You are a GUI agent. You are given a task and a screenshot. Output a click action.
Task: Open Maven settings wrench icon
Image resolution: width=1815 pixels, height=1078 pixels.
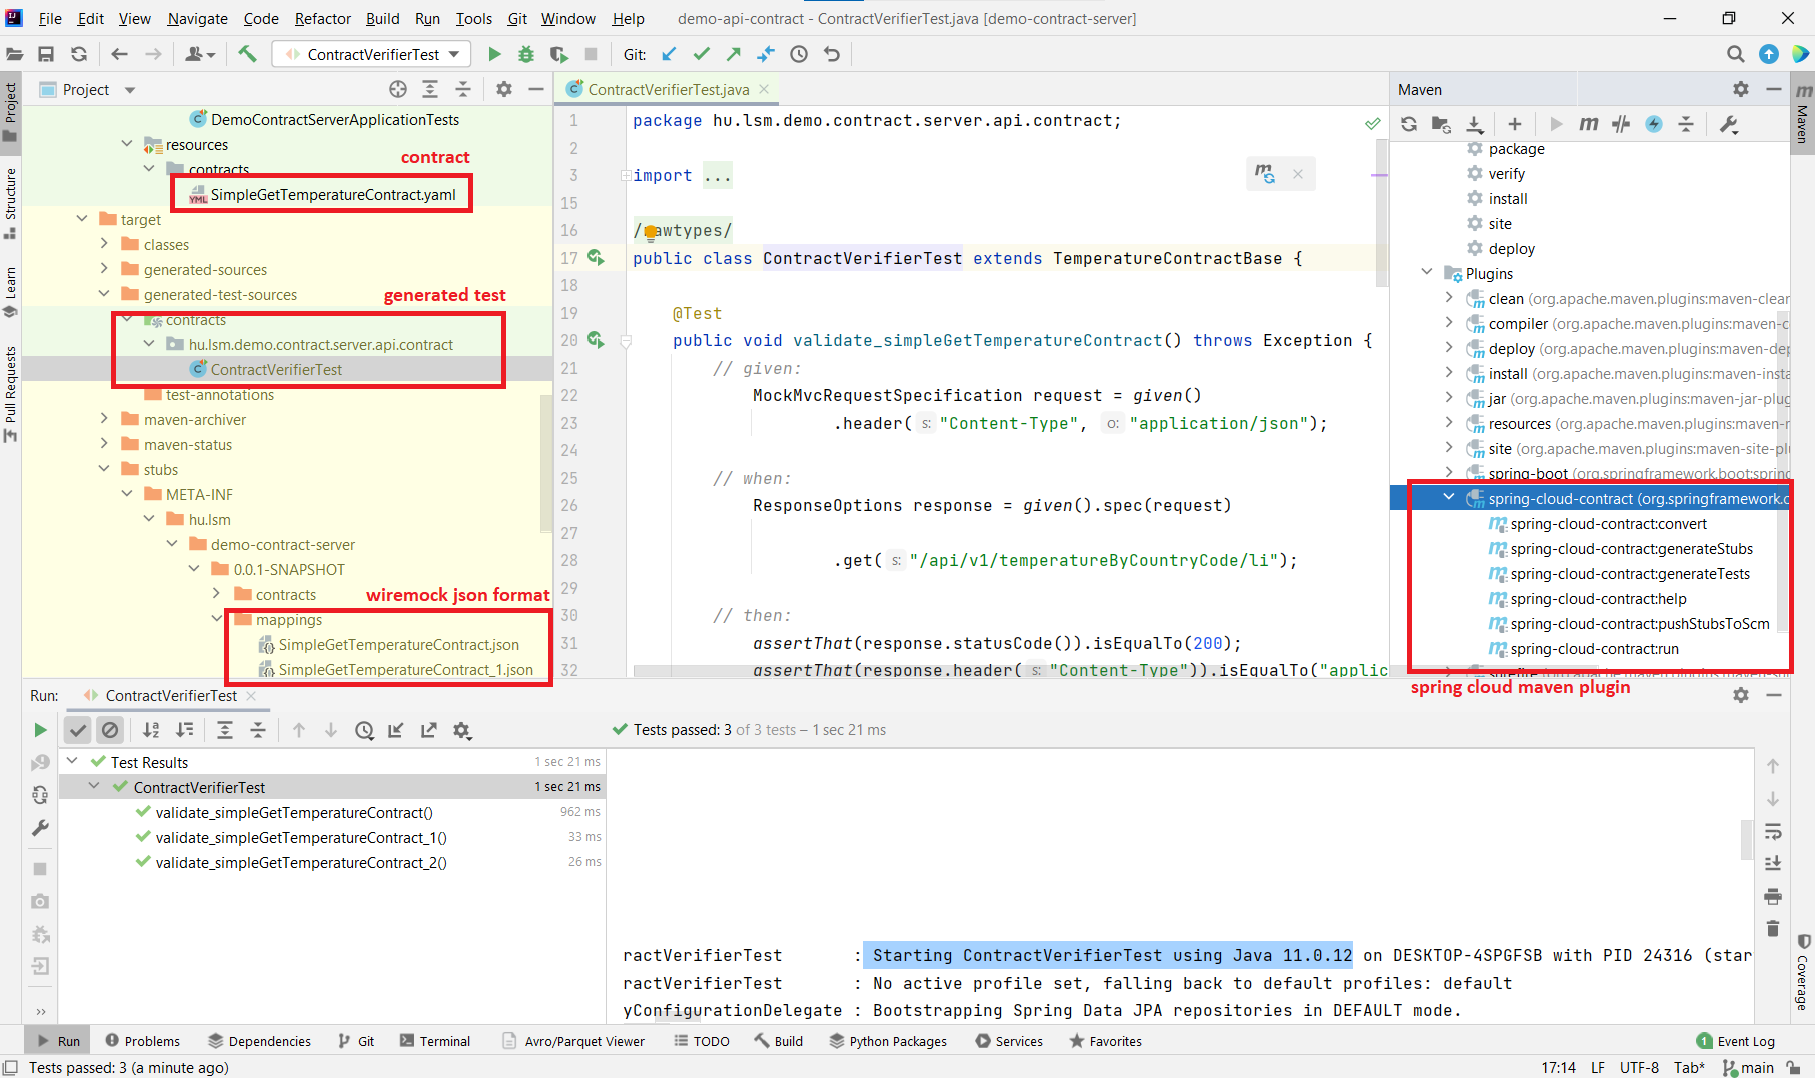click(1729, 124)
